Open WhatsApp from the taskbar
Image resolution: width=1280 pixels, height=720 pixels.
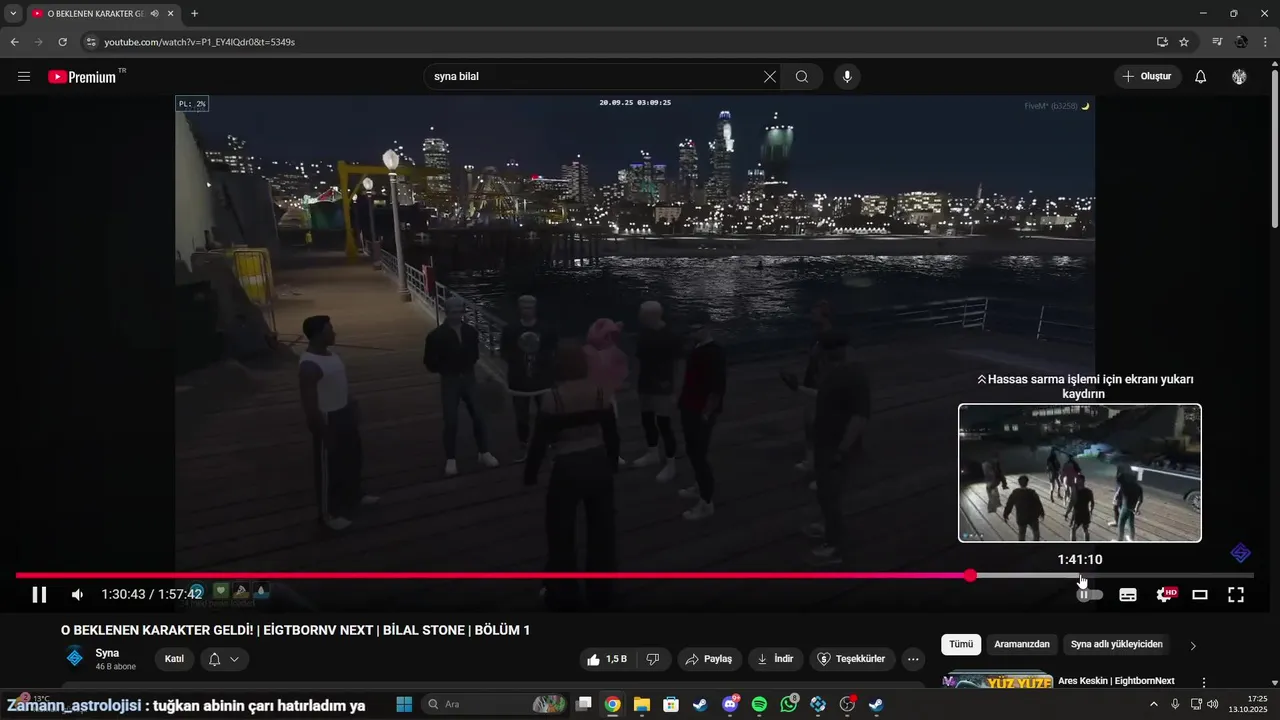[x=789, y=705]
